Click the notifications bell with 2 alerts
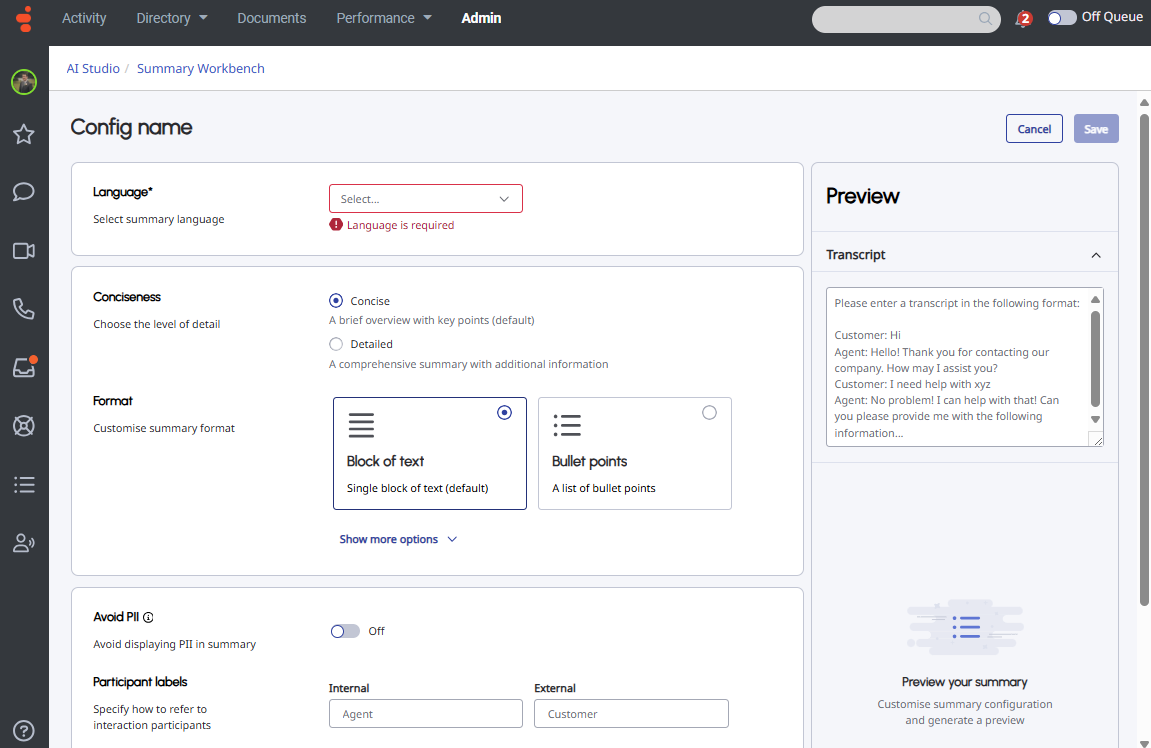Viewport: 1151px width, 748px height. (x=1022, y=19)
